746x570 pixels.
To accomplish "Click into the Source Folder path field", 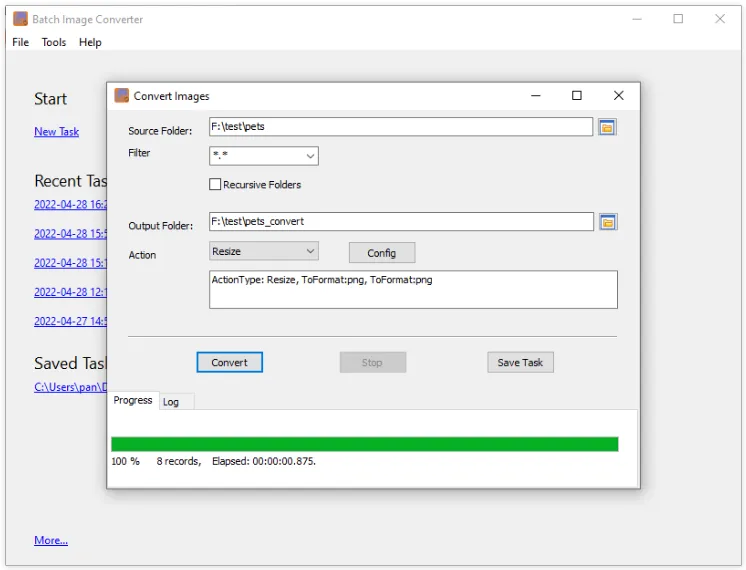I will click(401, 127).
